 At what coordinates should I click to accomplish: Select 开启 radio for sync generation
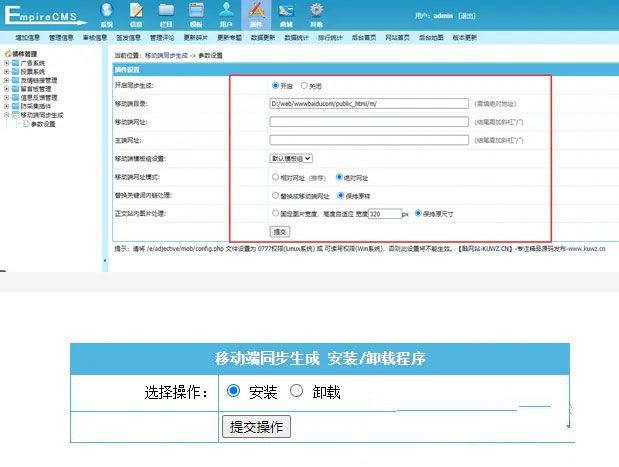(275, 85)
